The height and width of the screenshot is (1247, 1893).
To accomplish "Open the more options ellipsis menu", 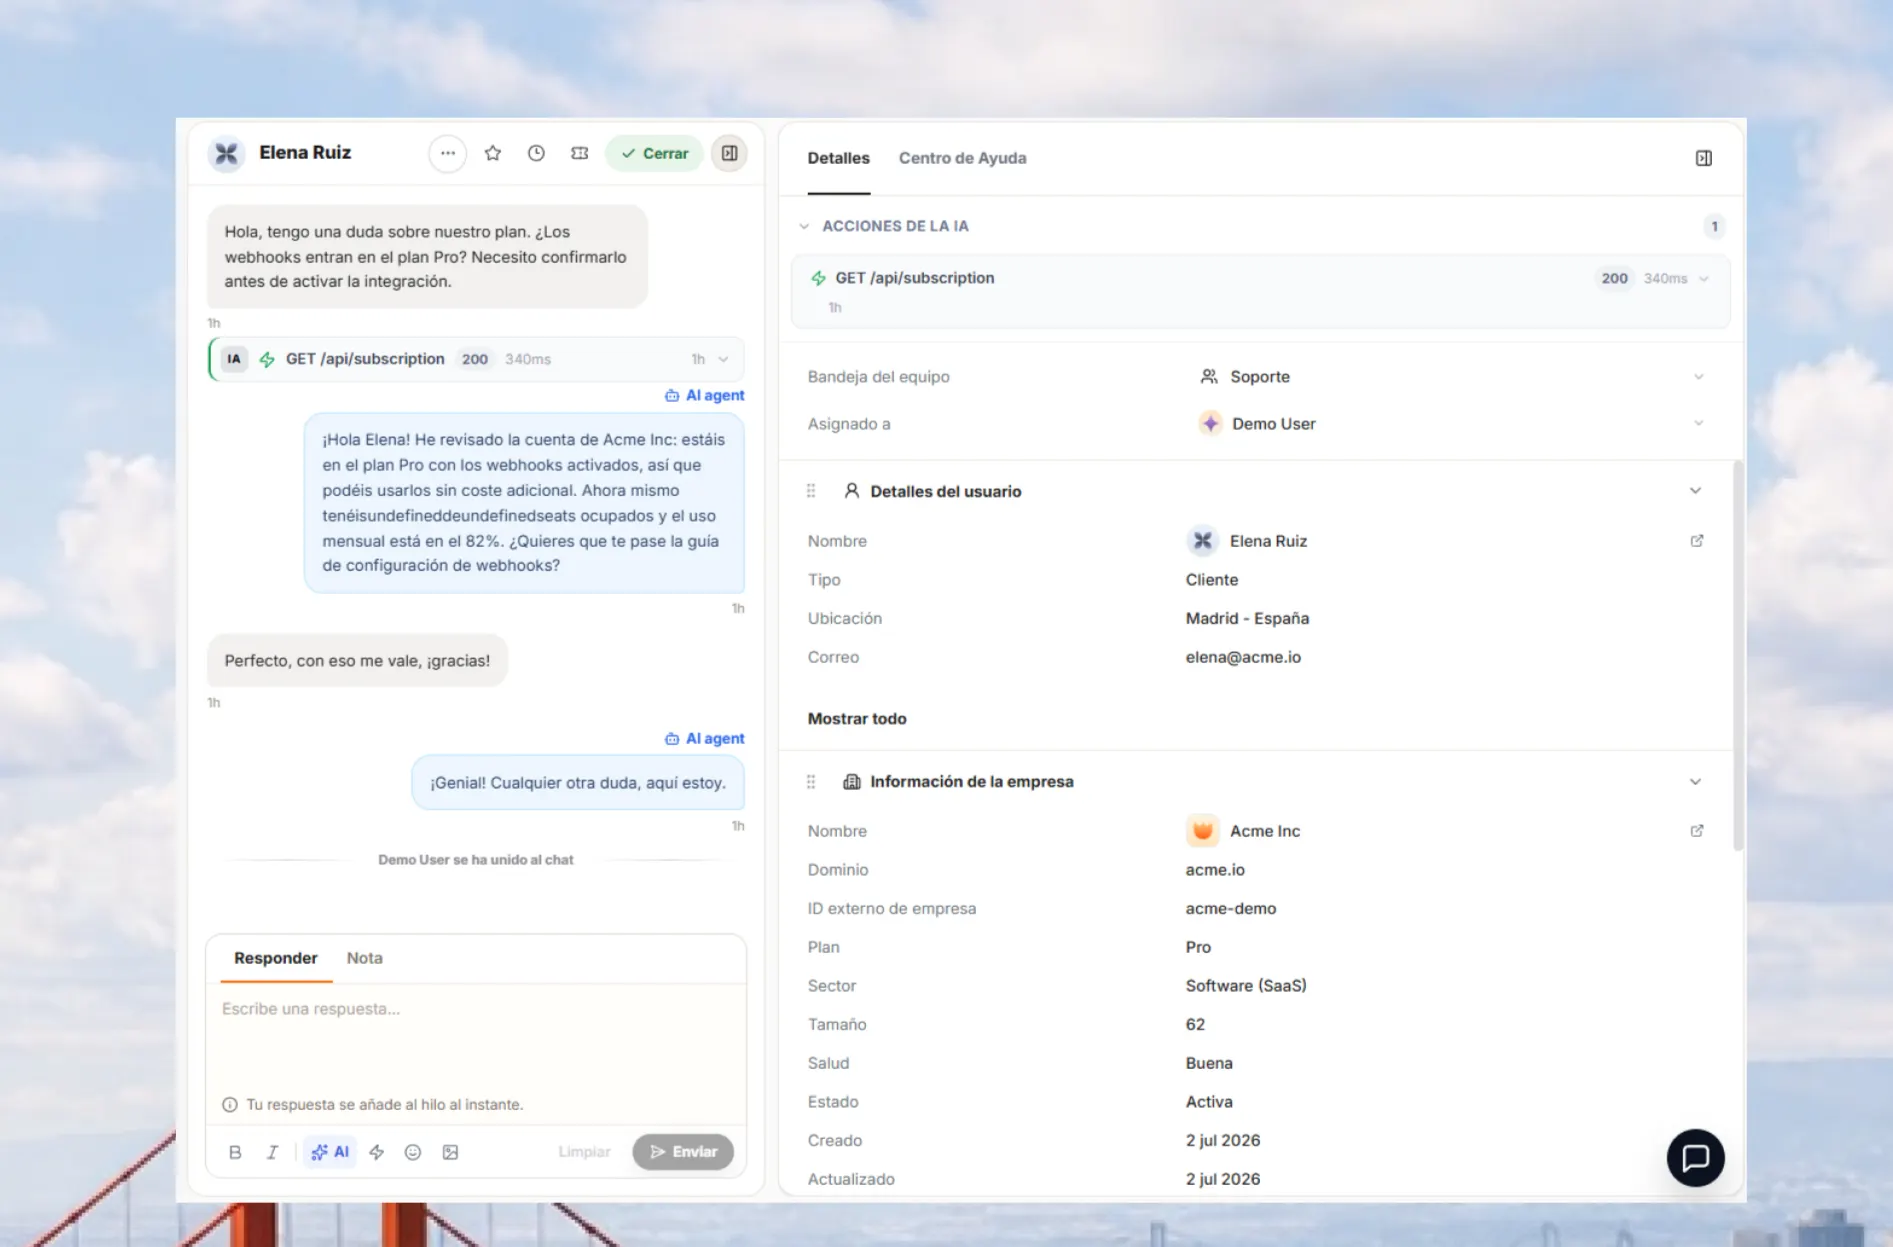I will pos(447,153).
